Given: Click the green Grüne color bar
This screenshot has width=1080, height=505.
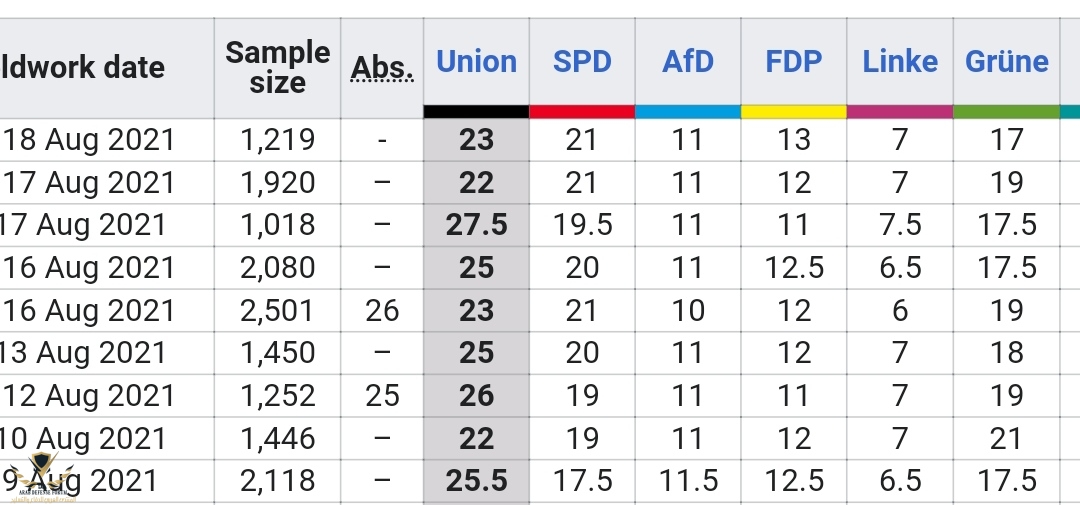Looking at the screenshot, I should pyautogui.click(x=1006, y=112).
